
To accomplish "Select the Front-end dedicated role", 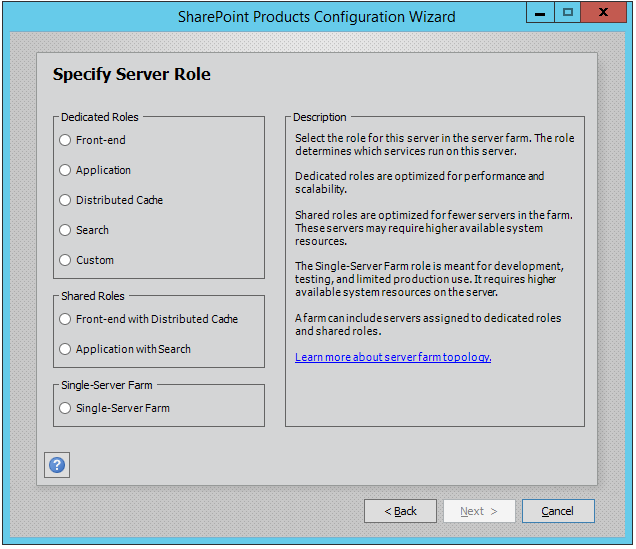I will coord(65,140).
